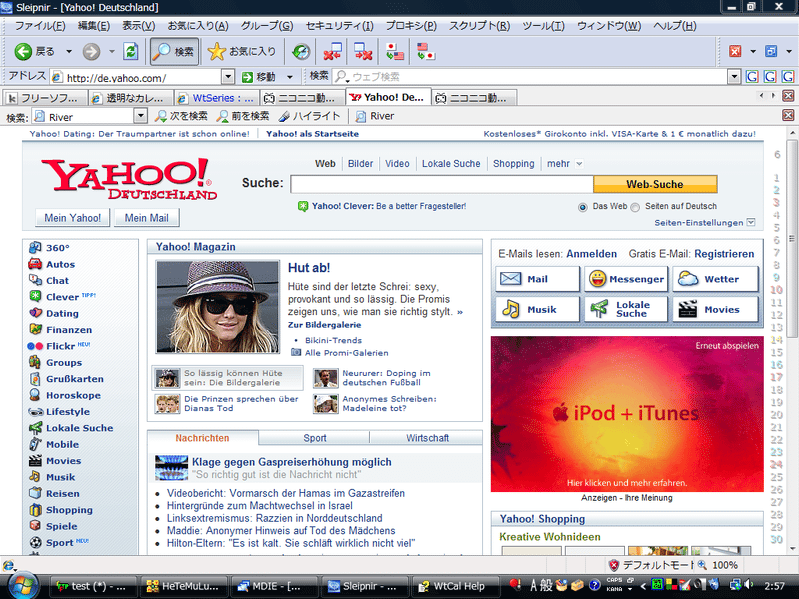Image resolution: width=799 pixels, height=599 pixels.
Task: Click the River keyword button in find bar
Action: [x=375, y=116]
